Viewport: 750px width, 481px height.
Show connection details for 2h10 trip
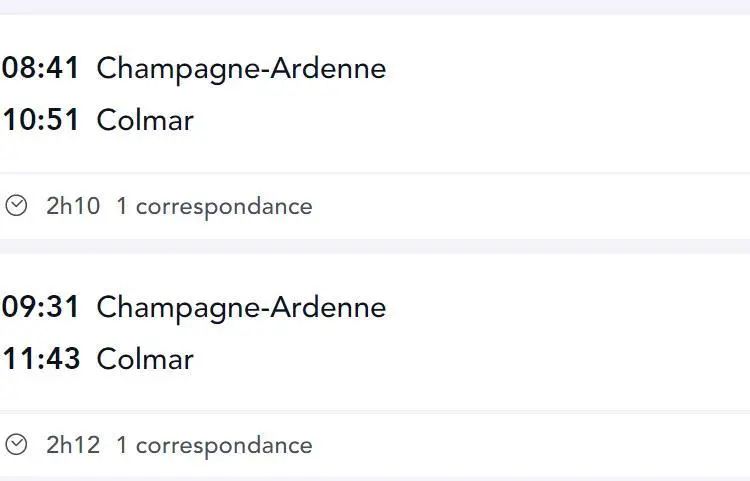(214, 207)
